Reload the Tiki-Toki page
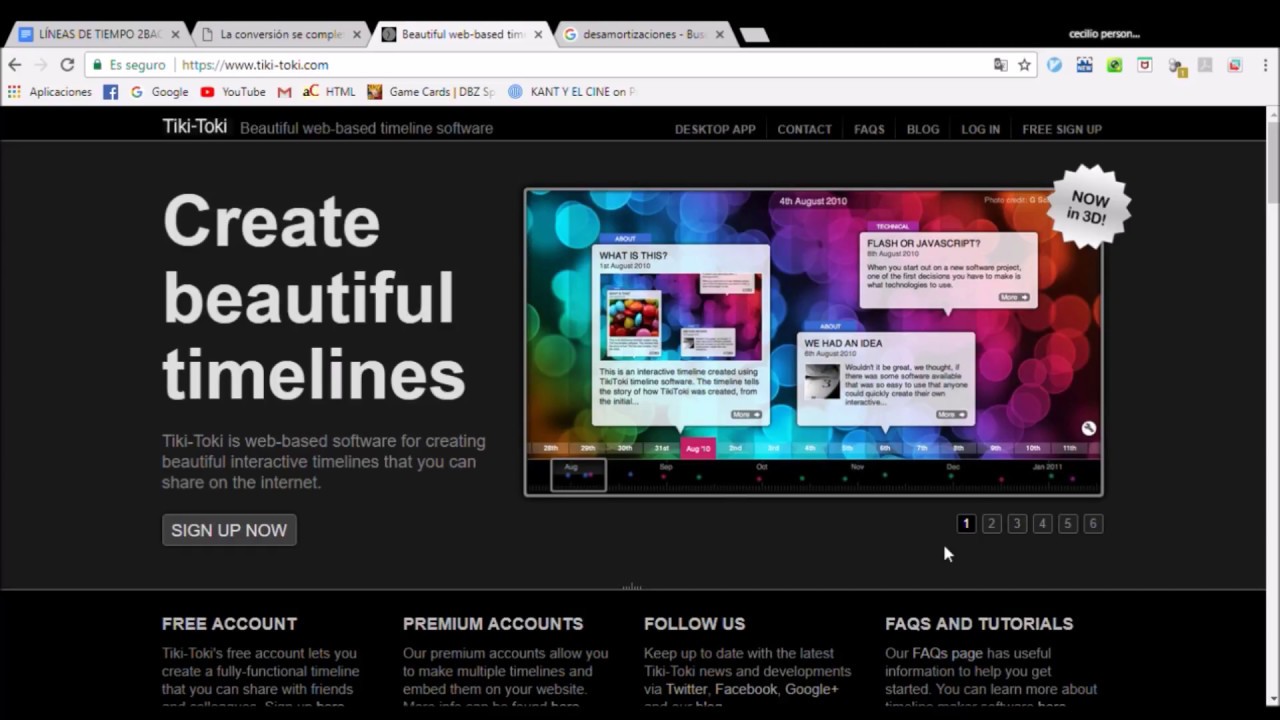Screen dimensions: 1280x720 pos(67,65)
